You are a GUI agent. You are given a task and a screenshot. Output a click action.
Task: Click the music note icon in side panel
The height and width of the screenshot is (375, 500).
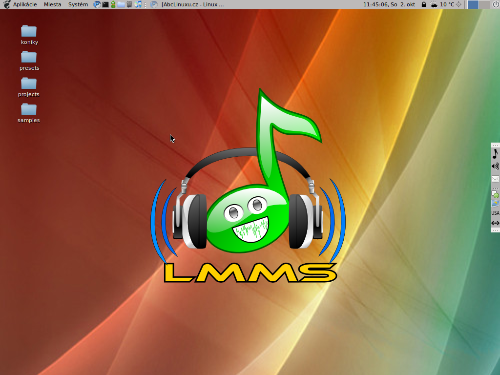tap(495, 154)
